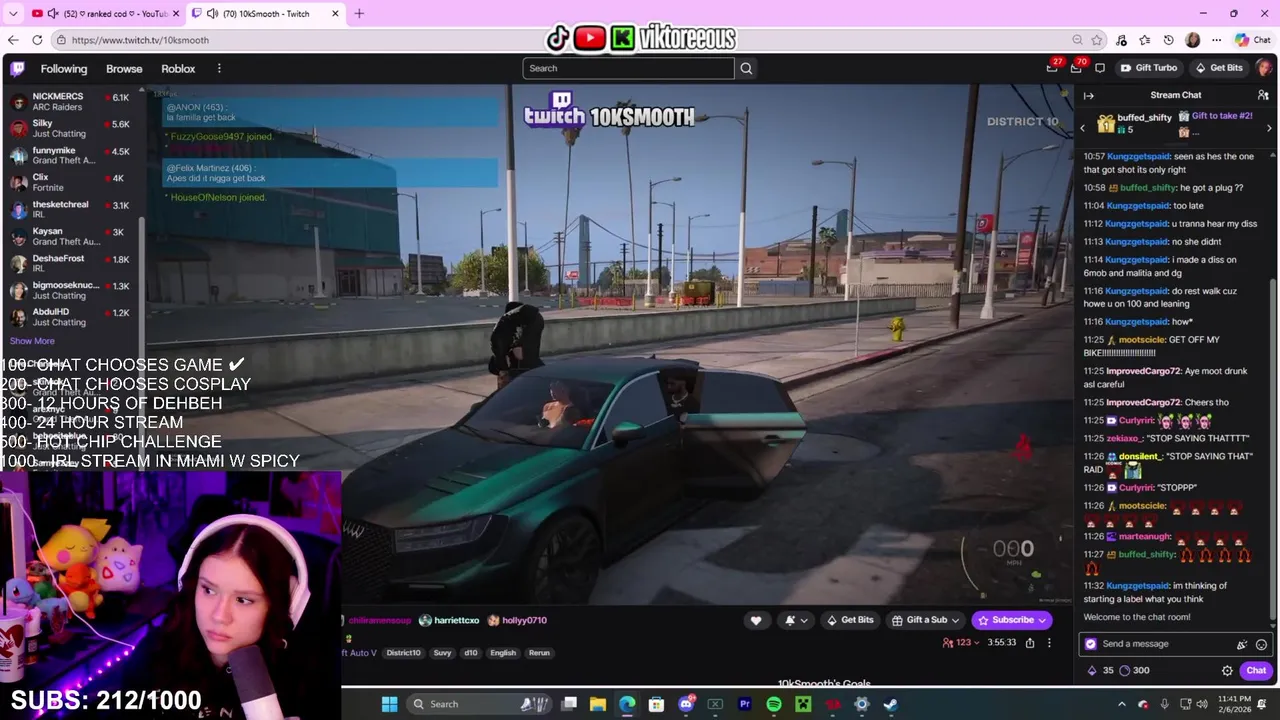Open the NICKMERCS channel in the sidebar
The image size is (1280, 720).
(70, 101)
